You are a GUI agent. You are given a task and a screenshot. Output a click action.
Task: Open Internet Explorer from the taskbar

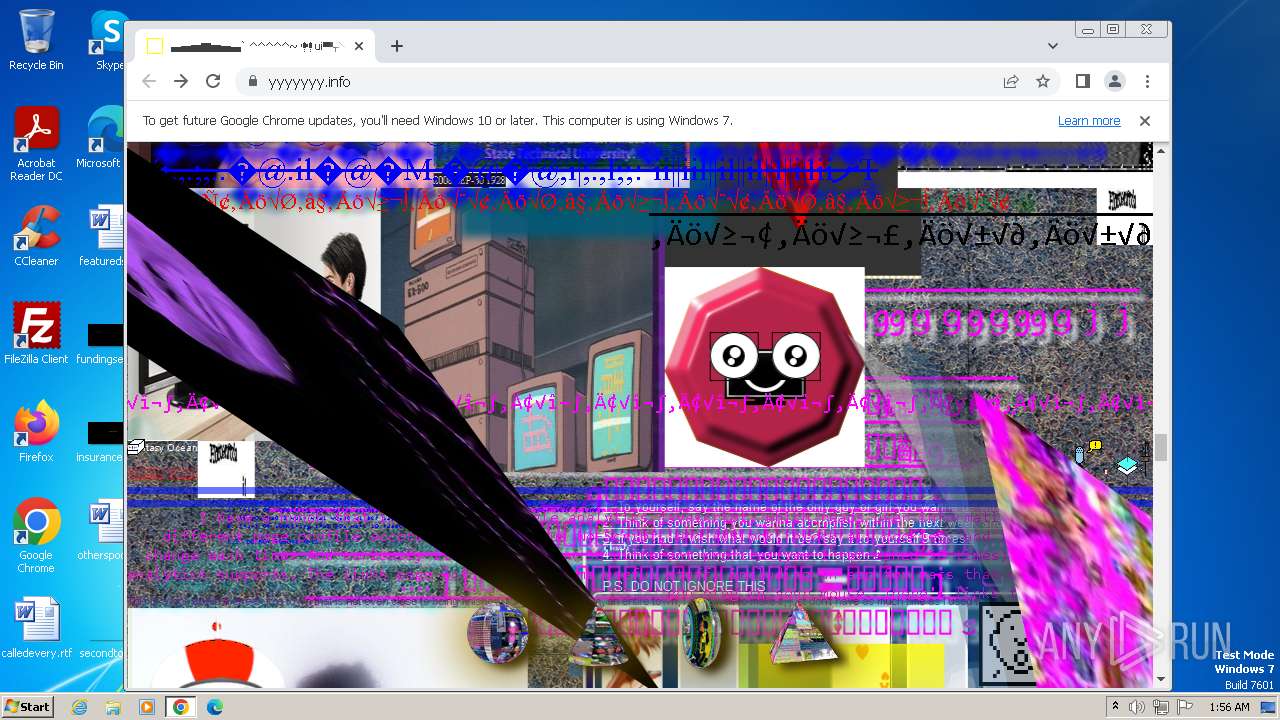[80, 707]
